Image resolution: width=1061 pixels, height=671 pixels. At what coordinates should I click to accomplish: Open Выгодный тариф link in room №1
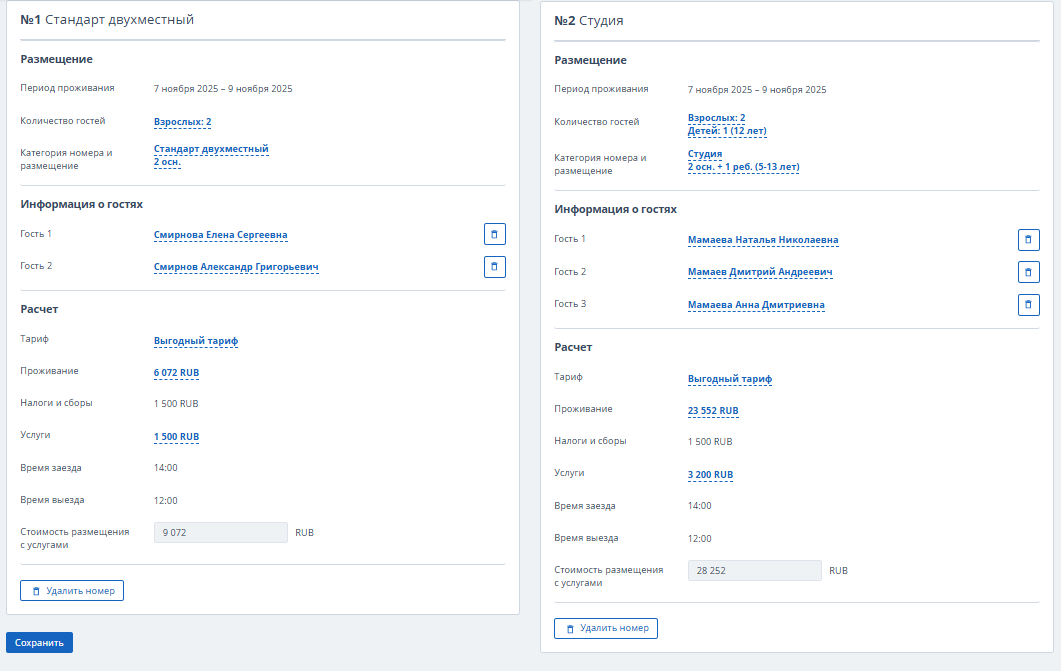[x=196, y=341]
